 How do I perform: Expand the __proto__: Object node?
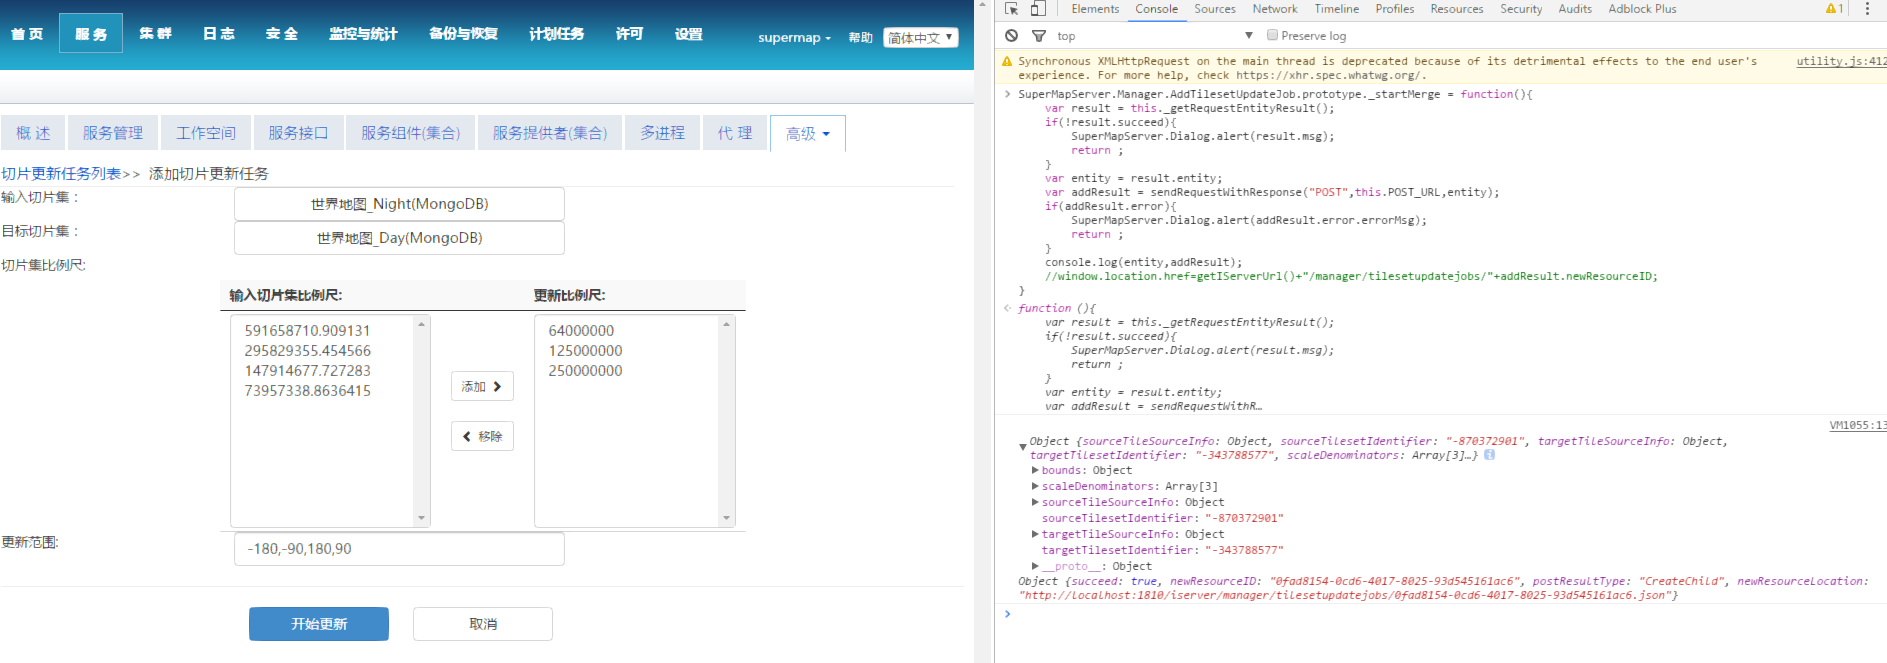[1035, 566]
